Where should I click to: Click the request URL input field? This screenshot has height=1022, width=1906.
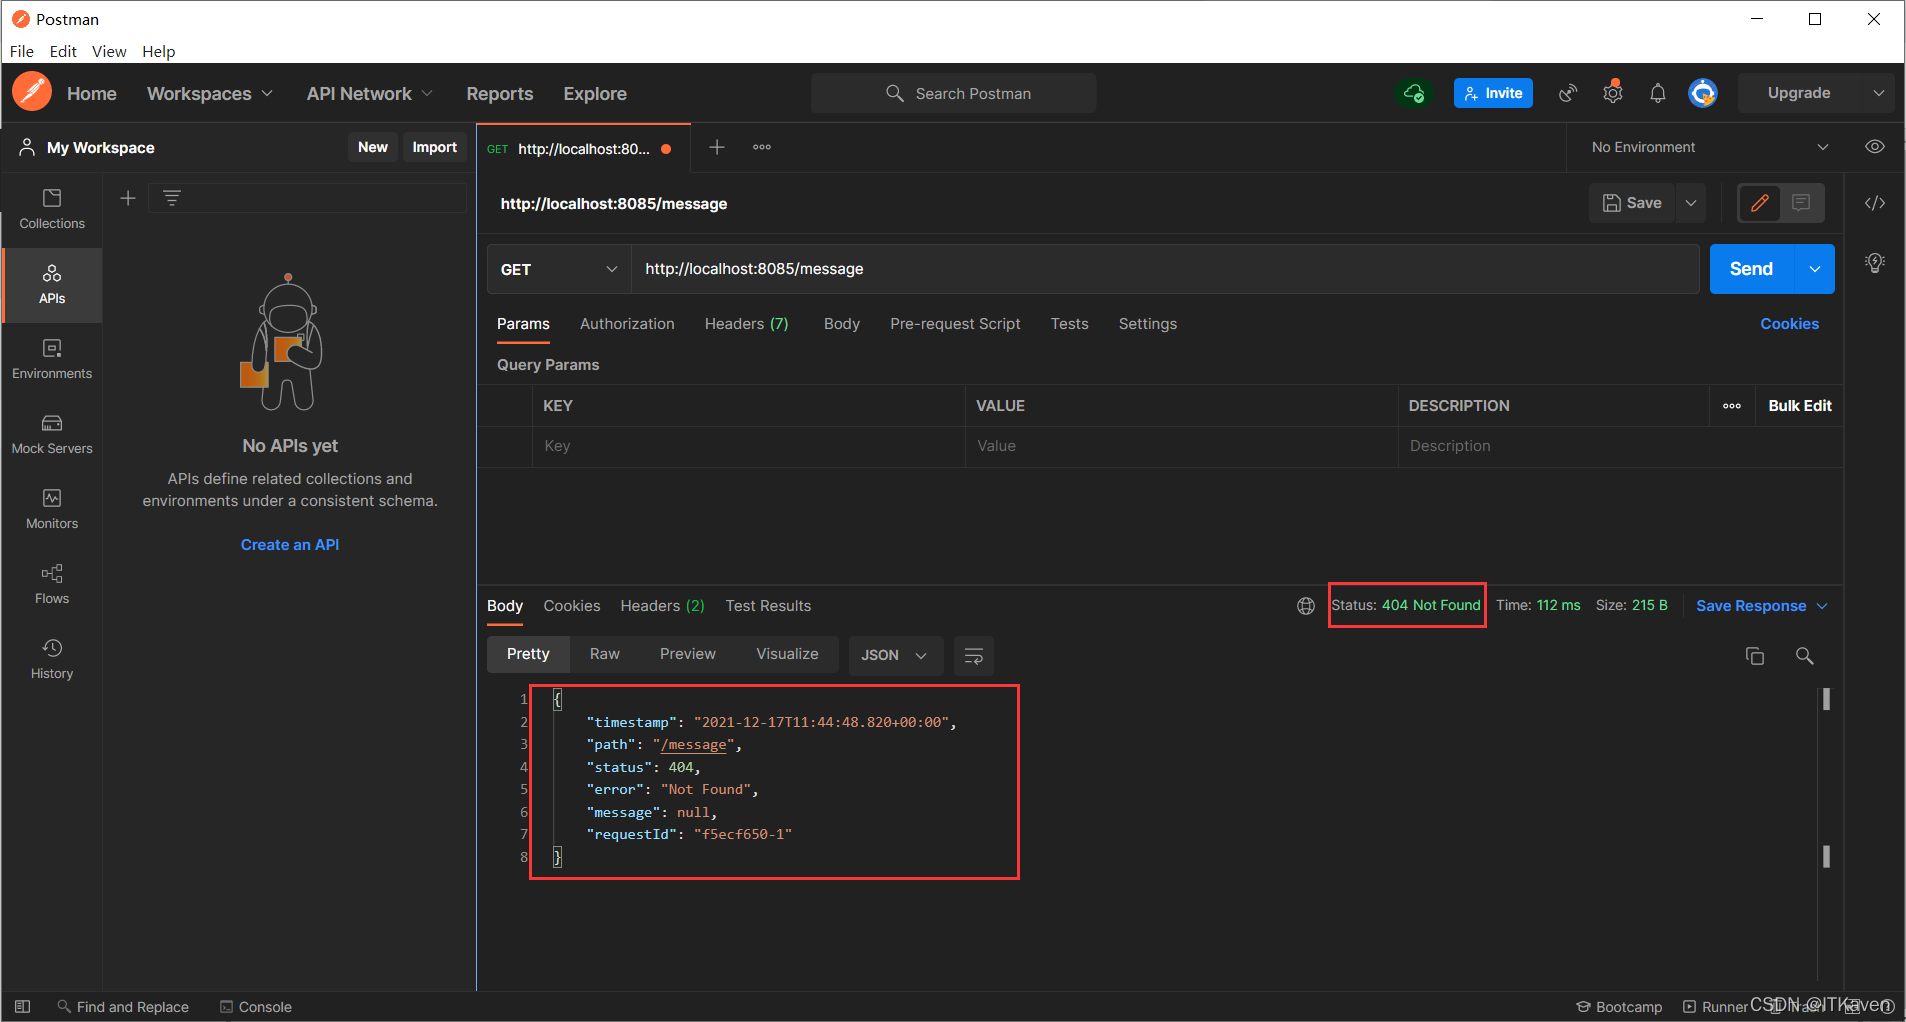1165,269
